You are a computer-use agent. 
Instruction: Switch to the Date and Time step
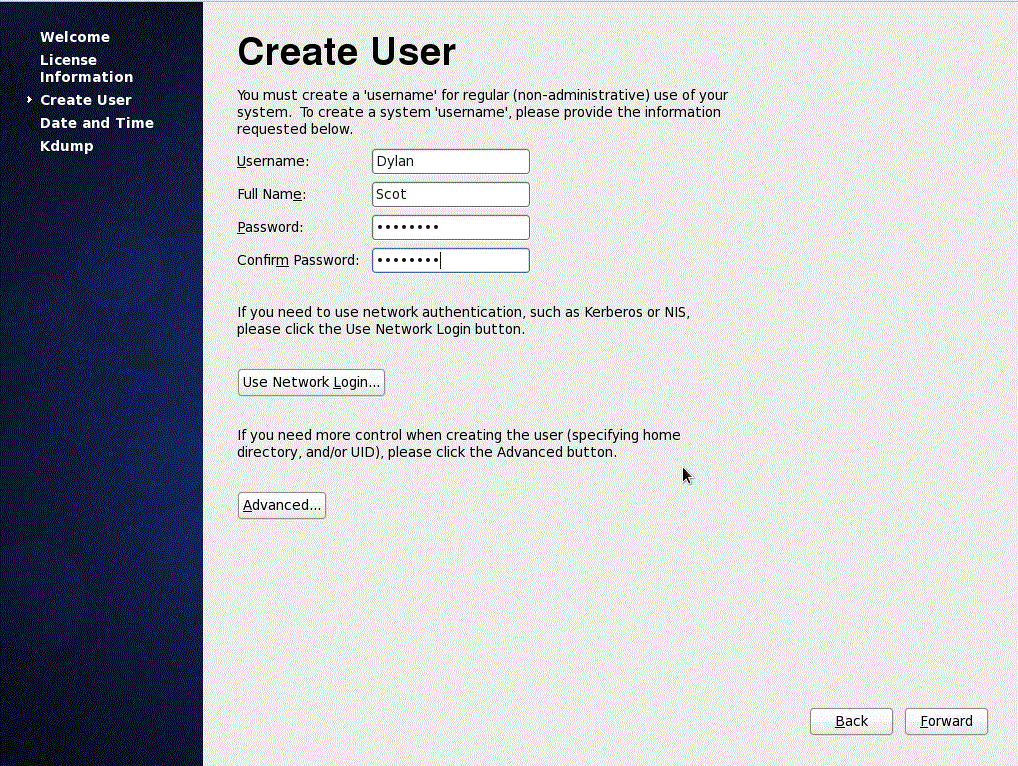tap(97, 123)
